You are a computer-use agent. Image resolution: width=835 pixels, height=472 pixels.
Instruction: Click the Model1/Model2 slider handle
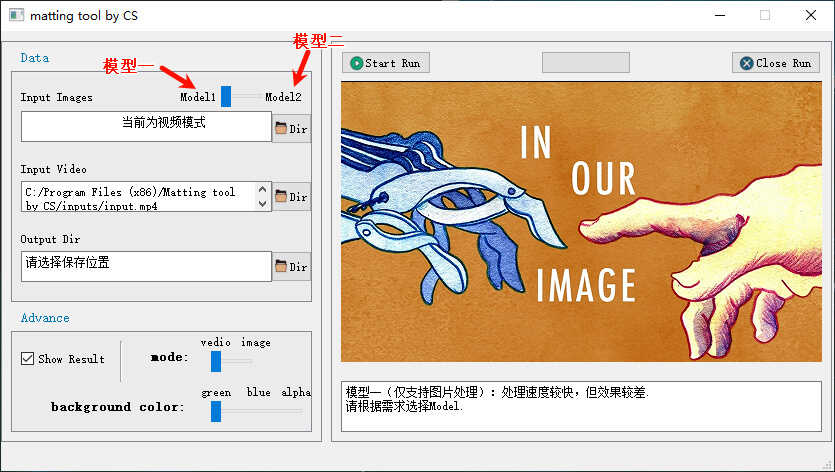tap(226, 97)
